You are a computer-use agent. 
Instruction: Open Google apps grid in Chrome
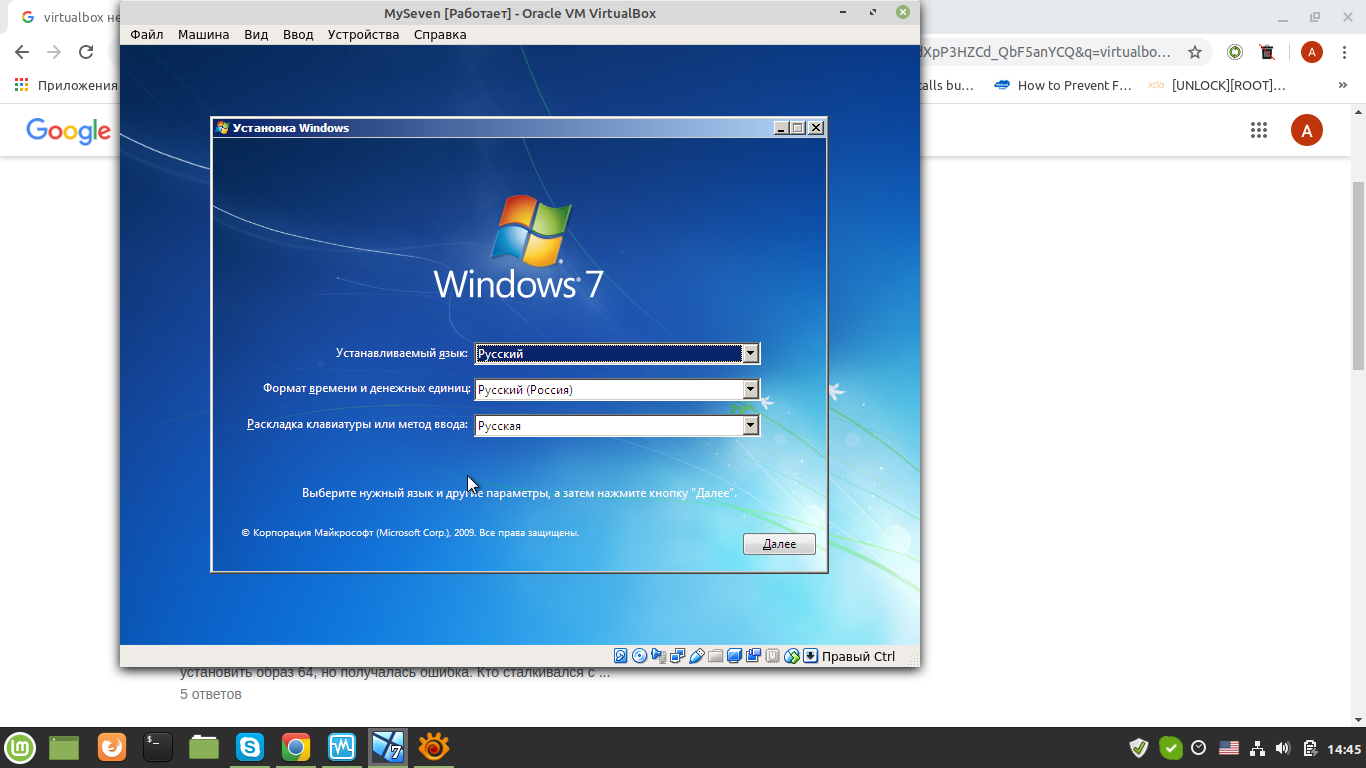pyautogui.click(x=1259, y=130)
